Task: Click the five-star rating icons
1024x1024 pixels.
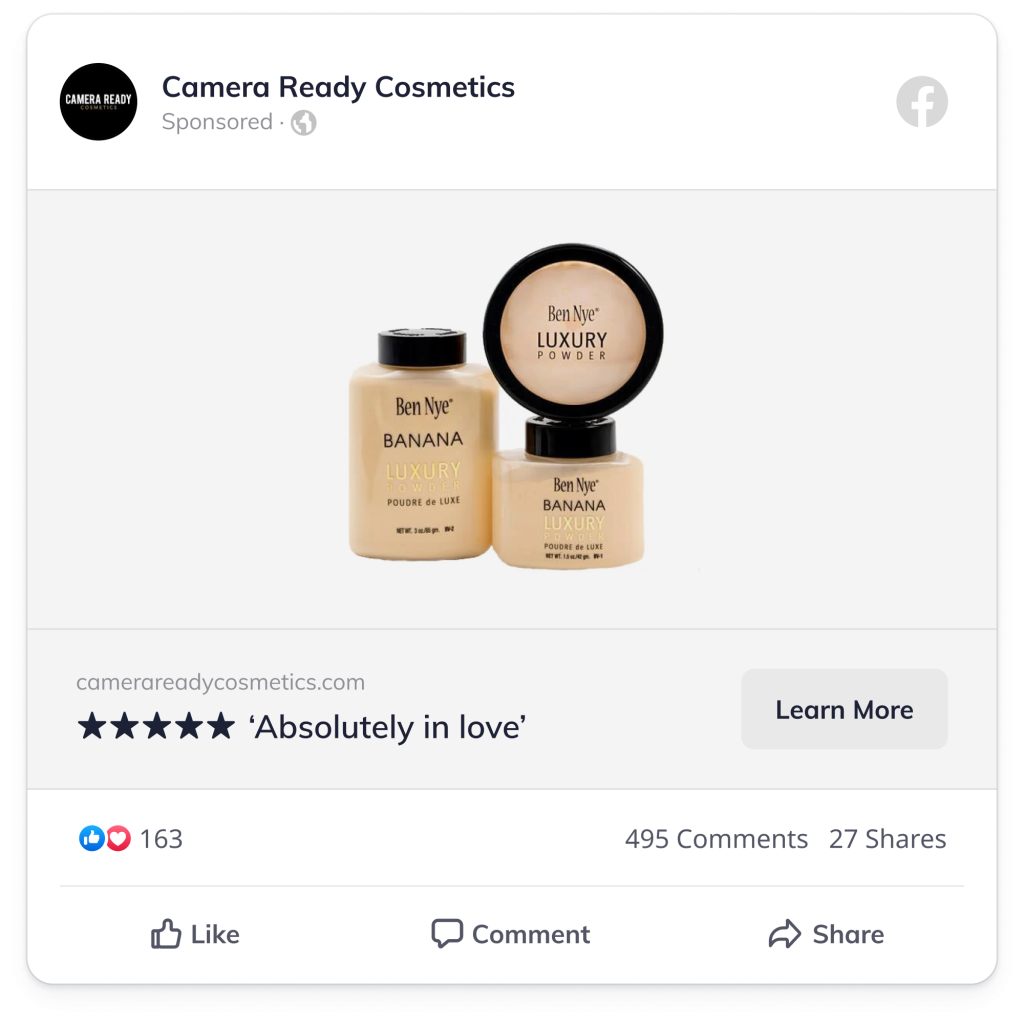Action: pyautogui.click(x=156, y=726)
